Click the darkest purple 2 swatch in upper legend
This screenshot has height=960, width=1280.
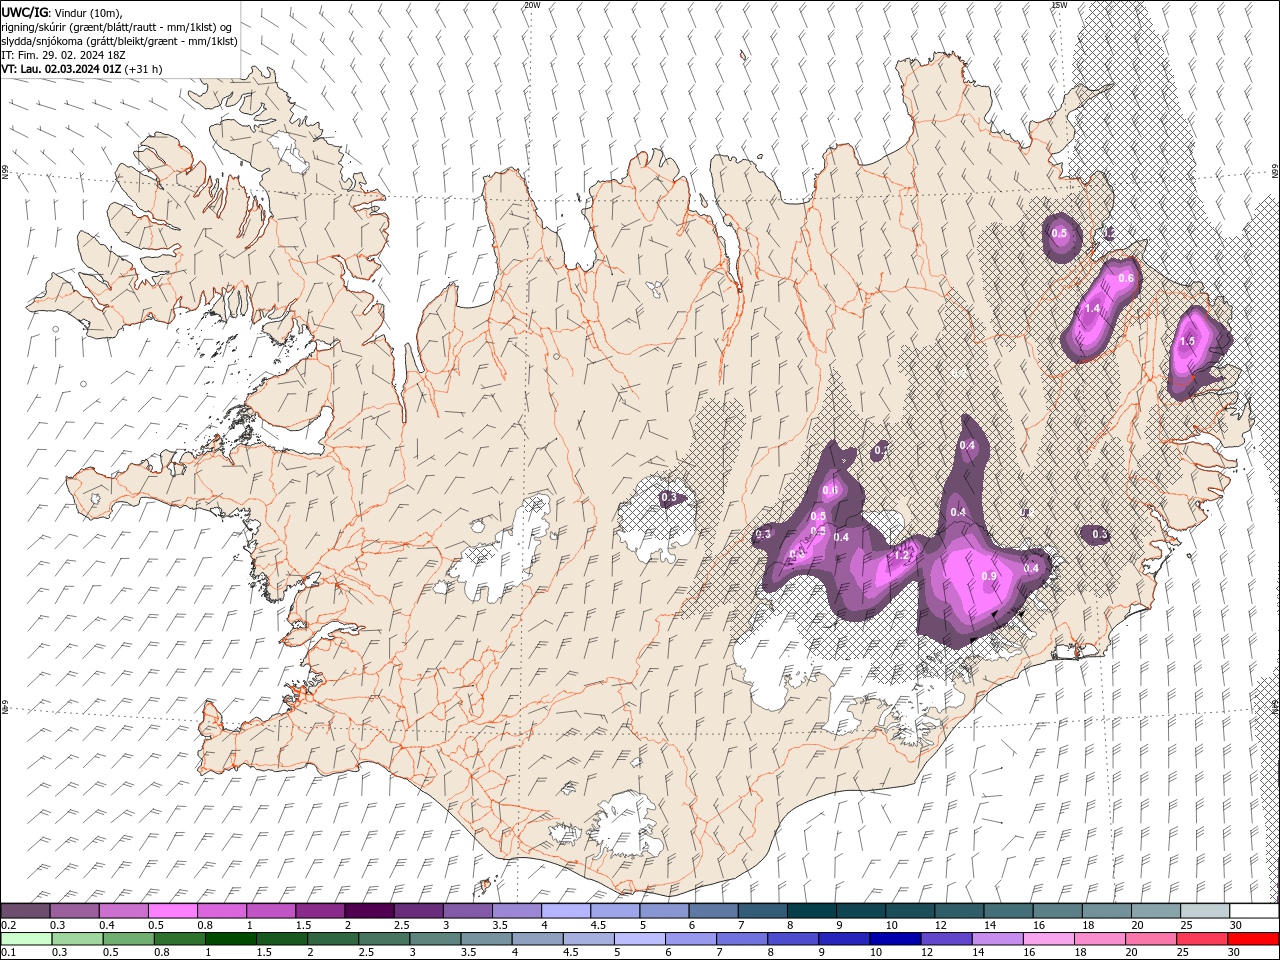(369, 911)
